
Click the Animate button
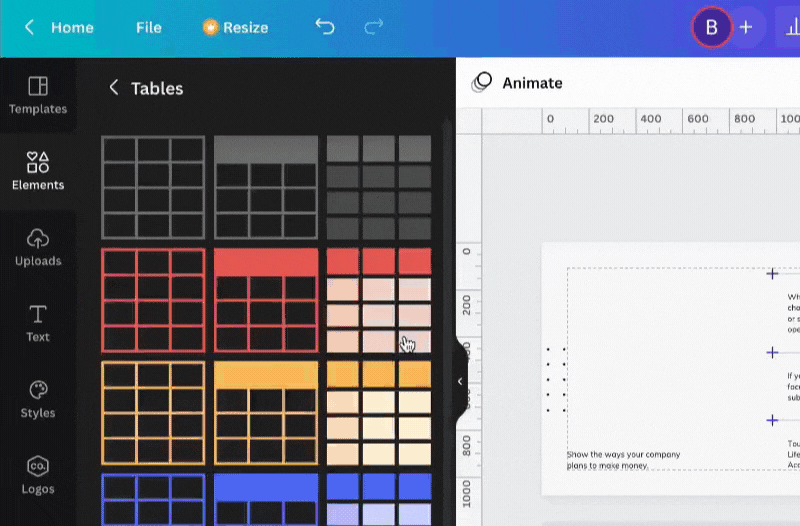(x=518, y=83)
